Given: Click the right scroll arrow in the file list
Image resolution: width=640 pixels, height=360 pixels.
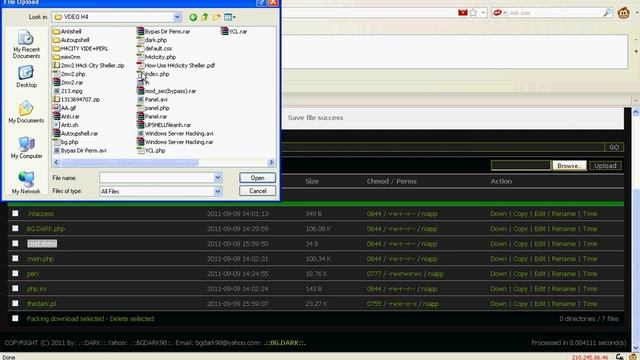Looking at the screenshot, I should click(x=271, y=162).
